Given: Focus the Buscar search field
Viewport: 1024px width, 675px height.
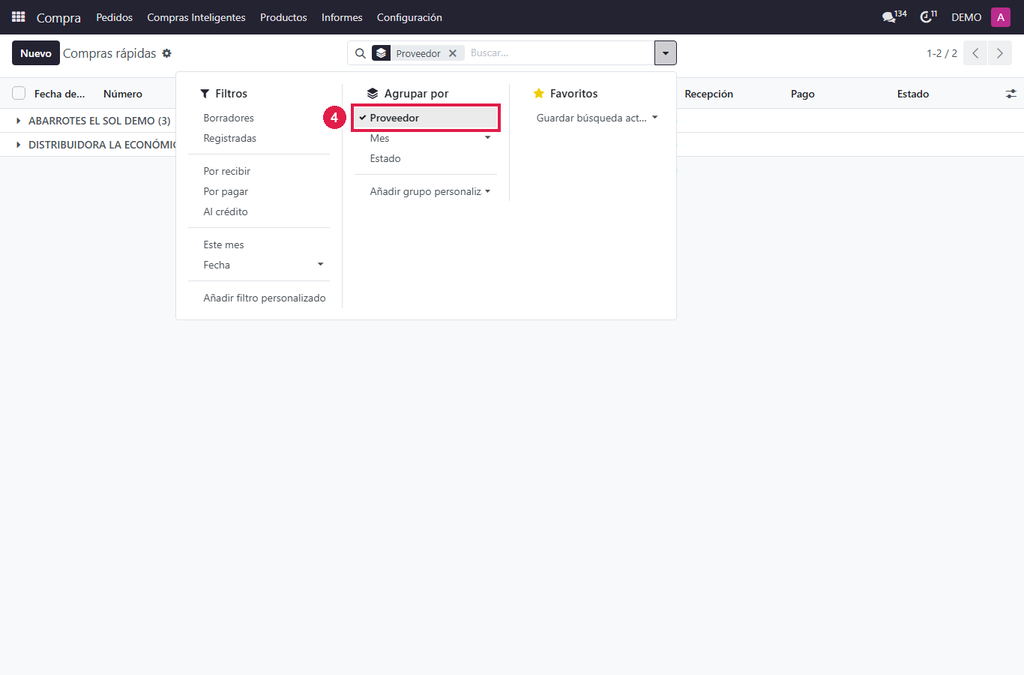Looking at the screenshot, I should click(558, 54).
